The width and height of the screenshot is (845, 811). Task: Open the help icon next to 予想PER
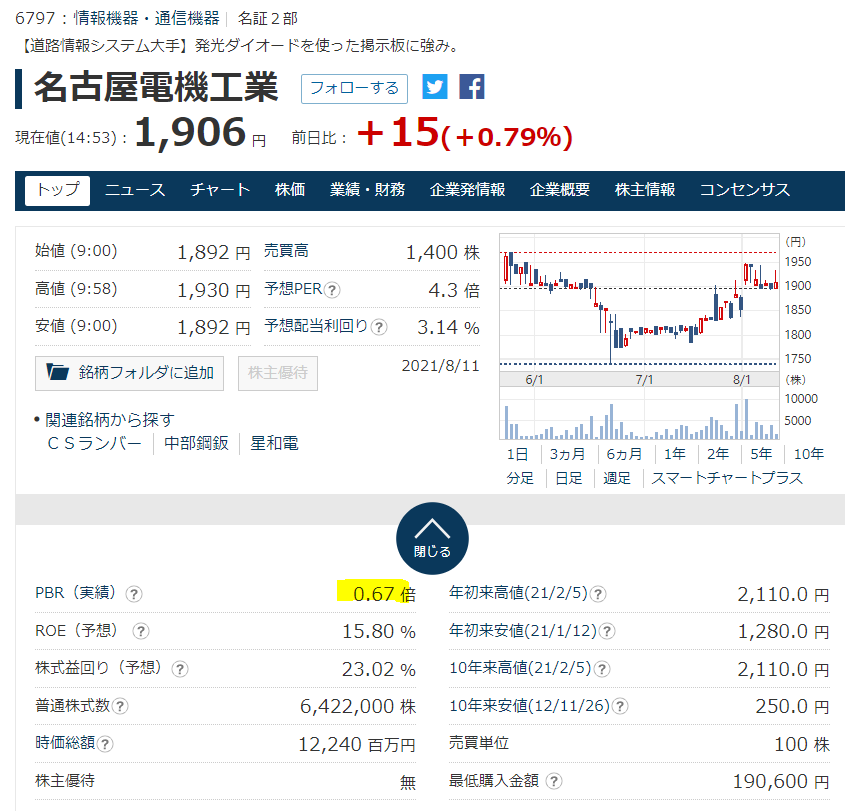tap(333, 290)
